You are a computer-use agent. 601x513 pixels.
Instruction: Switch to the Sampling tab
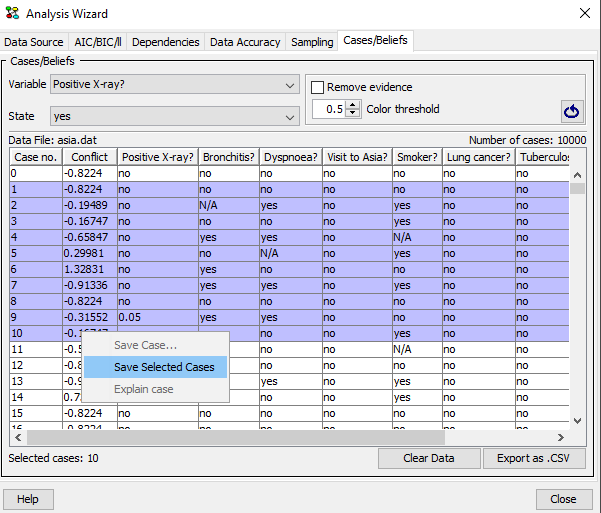tap(312, 42)
